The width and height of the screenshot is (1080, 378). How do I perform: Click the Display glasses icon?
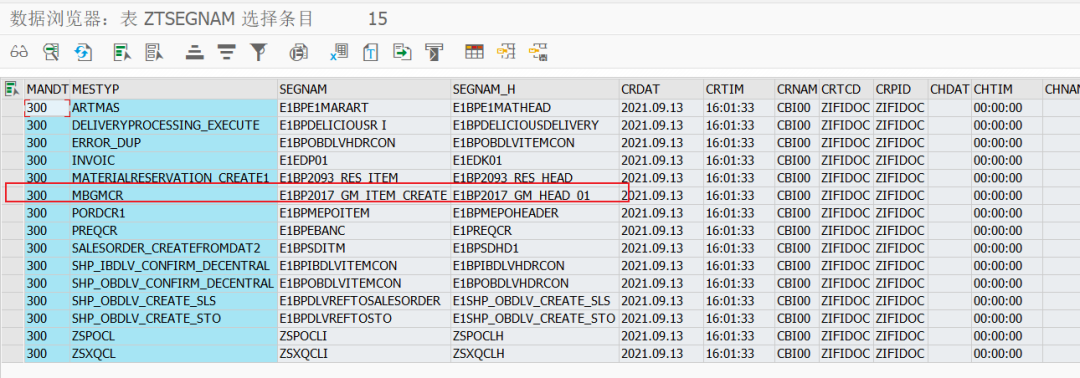[19, 52]
